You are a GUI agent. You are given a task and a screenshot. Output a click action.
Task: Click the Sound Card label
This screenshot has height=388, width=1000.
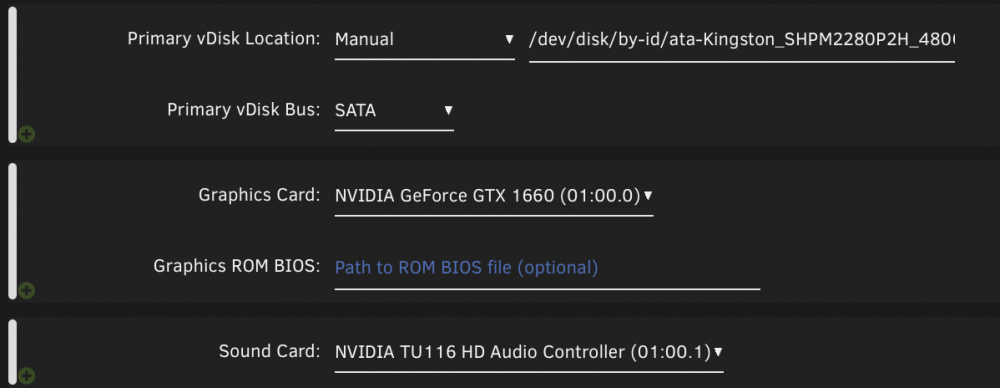point(270,352)
